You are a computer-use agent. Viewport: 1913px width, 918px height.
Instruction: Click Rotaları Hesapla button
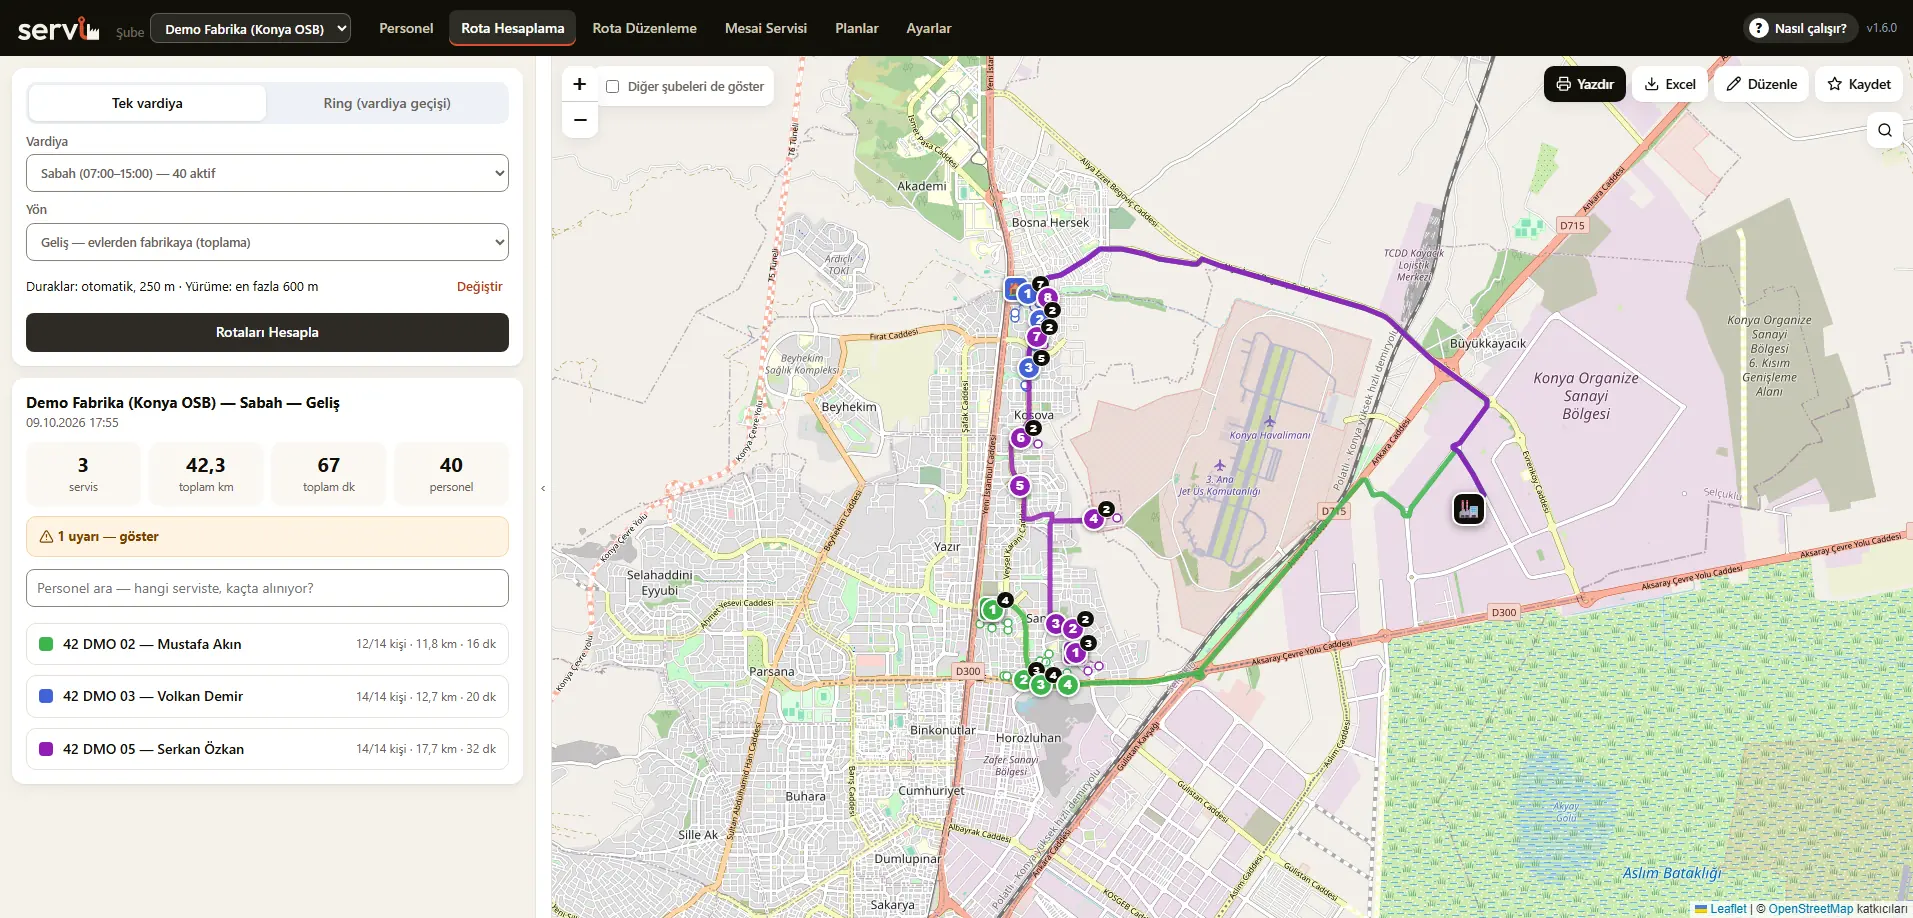pos(267,332)
